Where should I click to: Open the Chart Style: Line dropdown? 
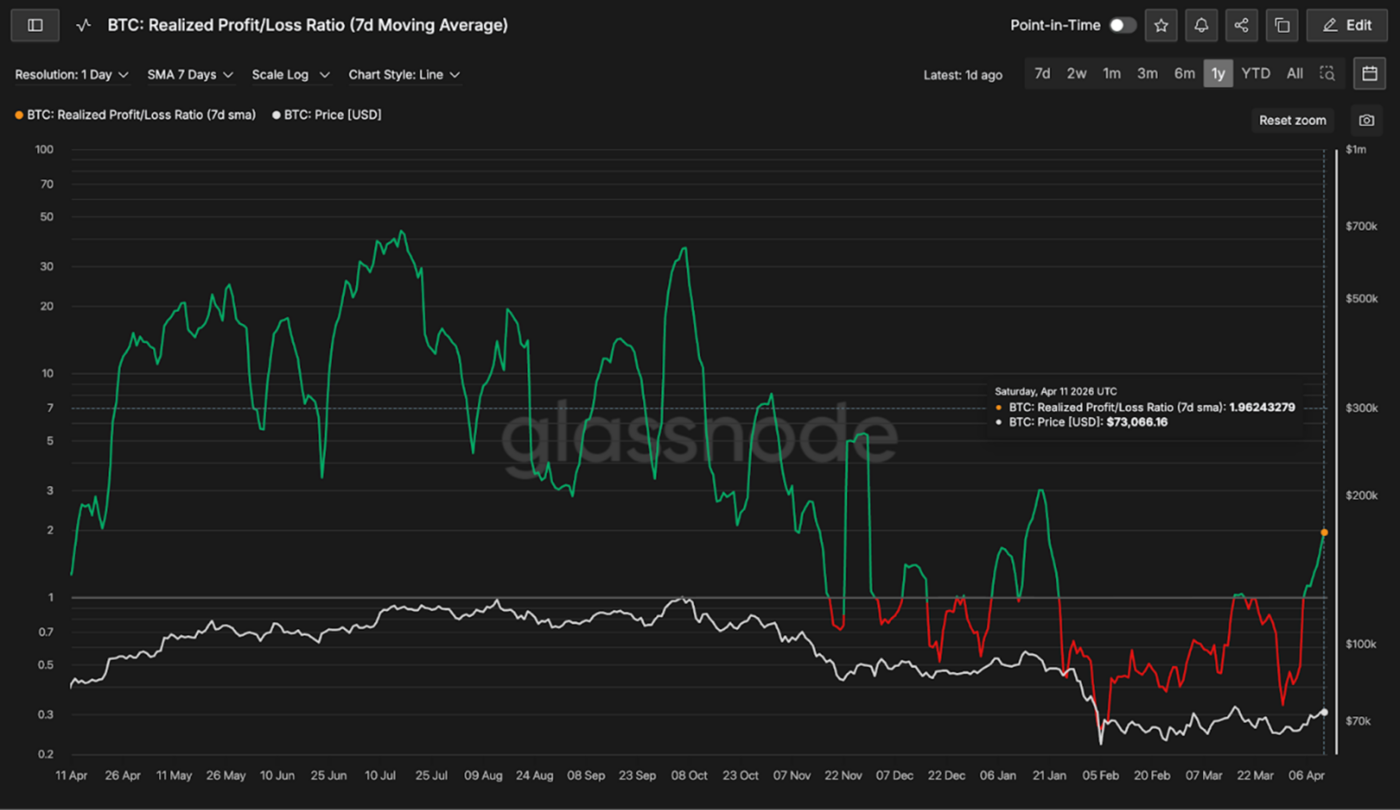pyautogui.click(x=404, y=75)
